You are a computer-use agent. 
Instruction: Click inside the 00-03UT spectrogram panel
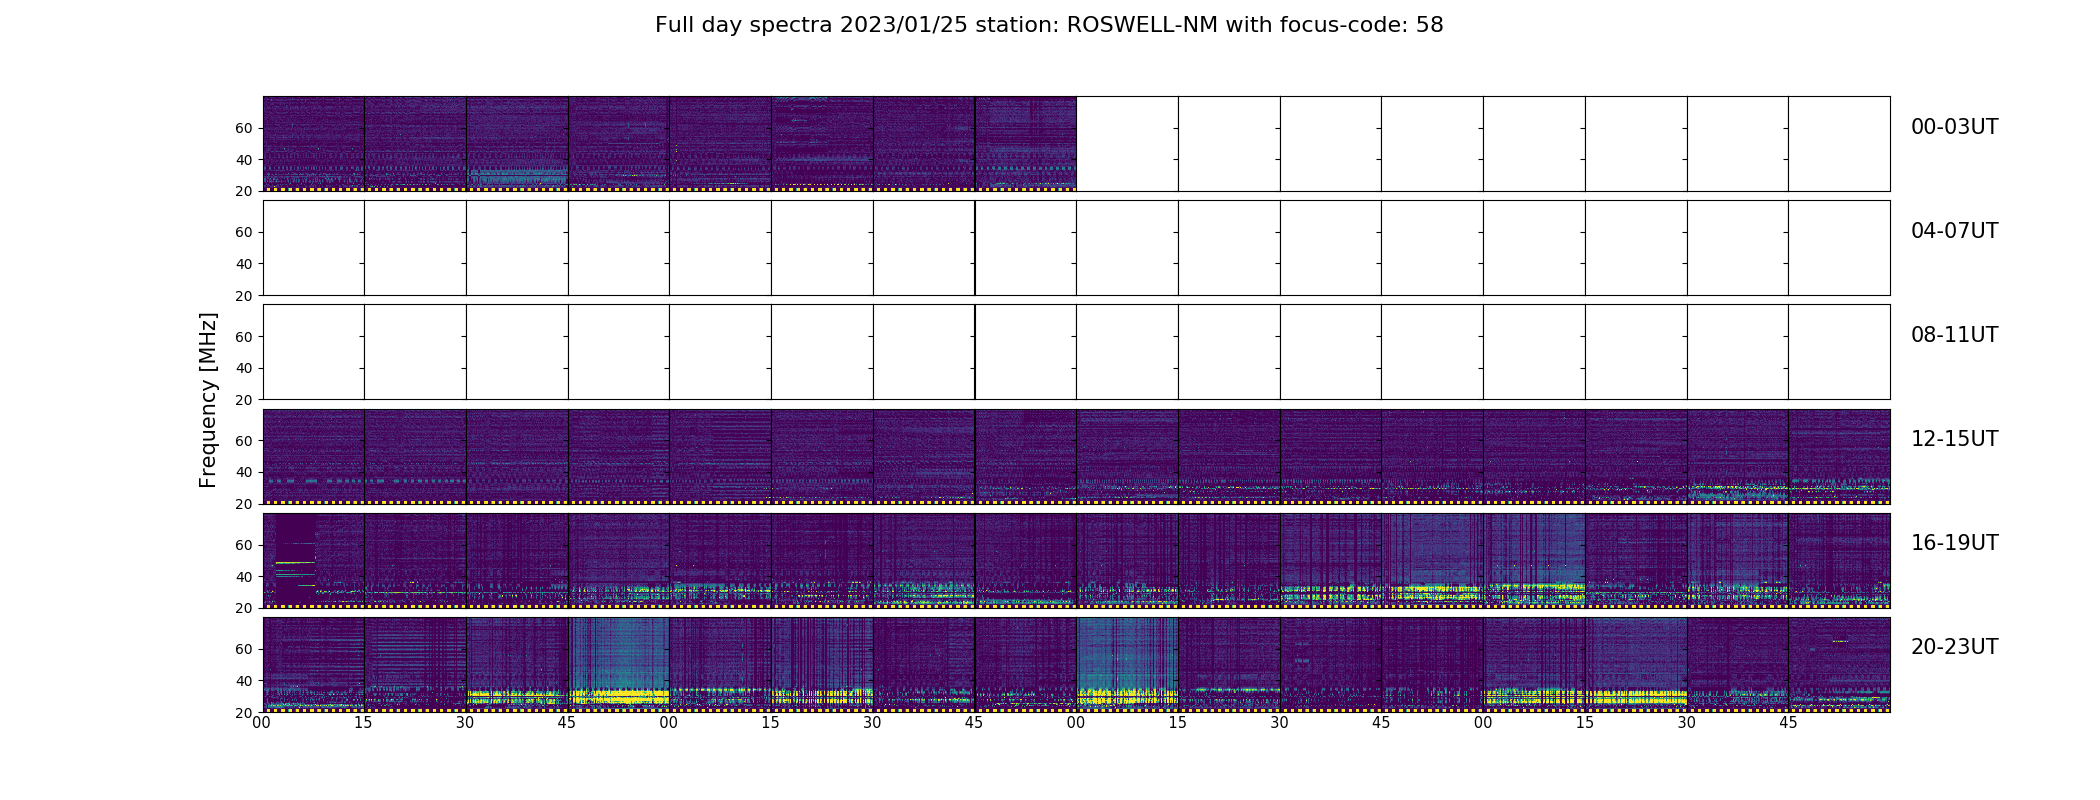click(1076, 144)
